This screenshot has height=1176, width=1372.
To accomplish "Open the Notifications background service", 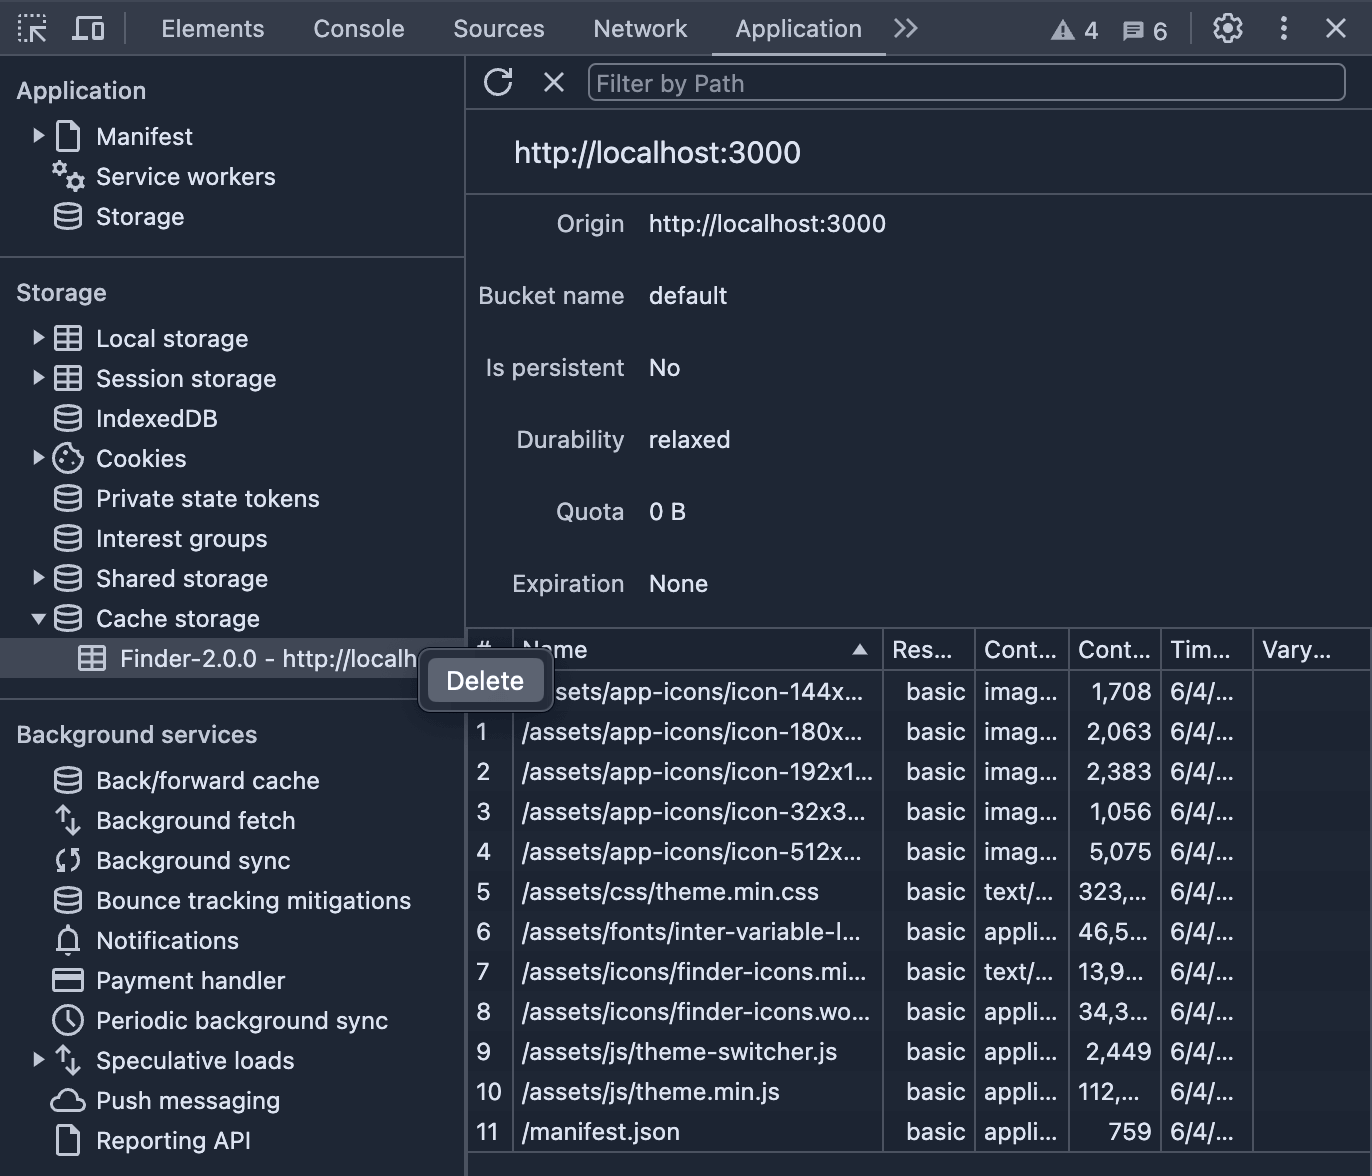I will click(167, 940).
